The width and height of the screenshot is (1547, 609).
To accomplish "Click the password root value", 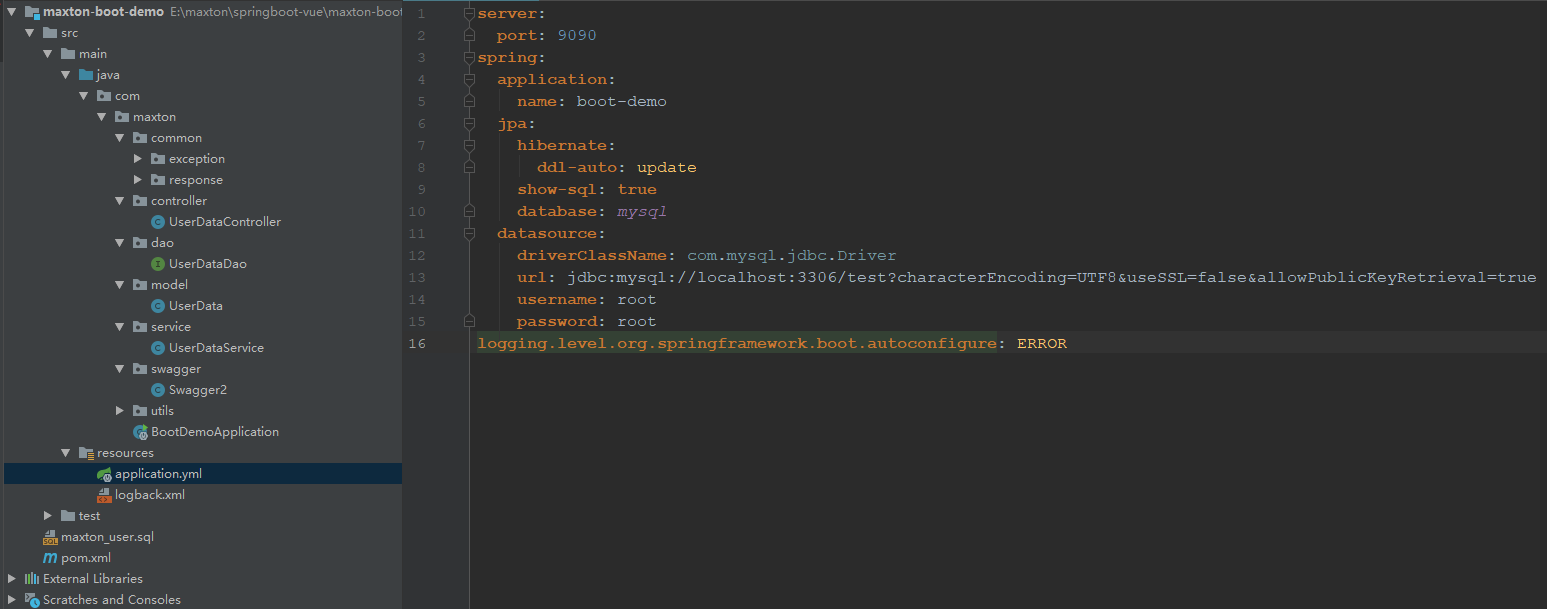I will click(637, 321).
